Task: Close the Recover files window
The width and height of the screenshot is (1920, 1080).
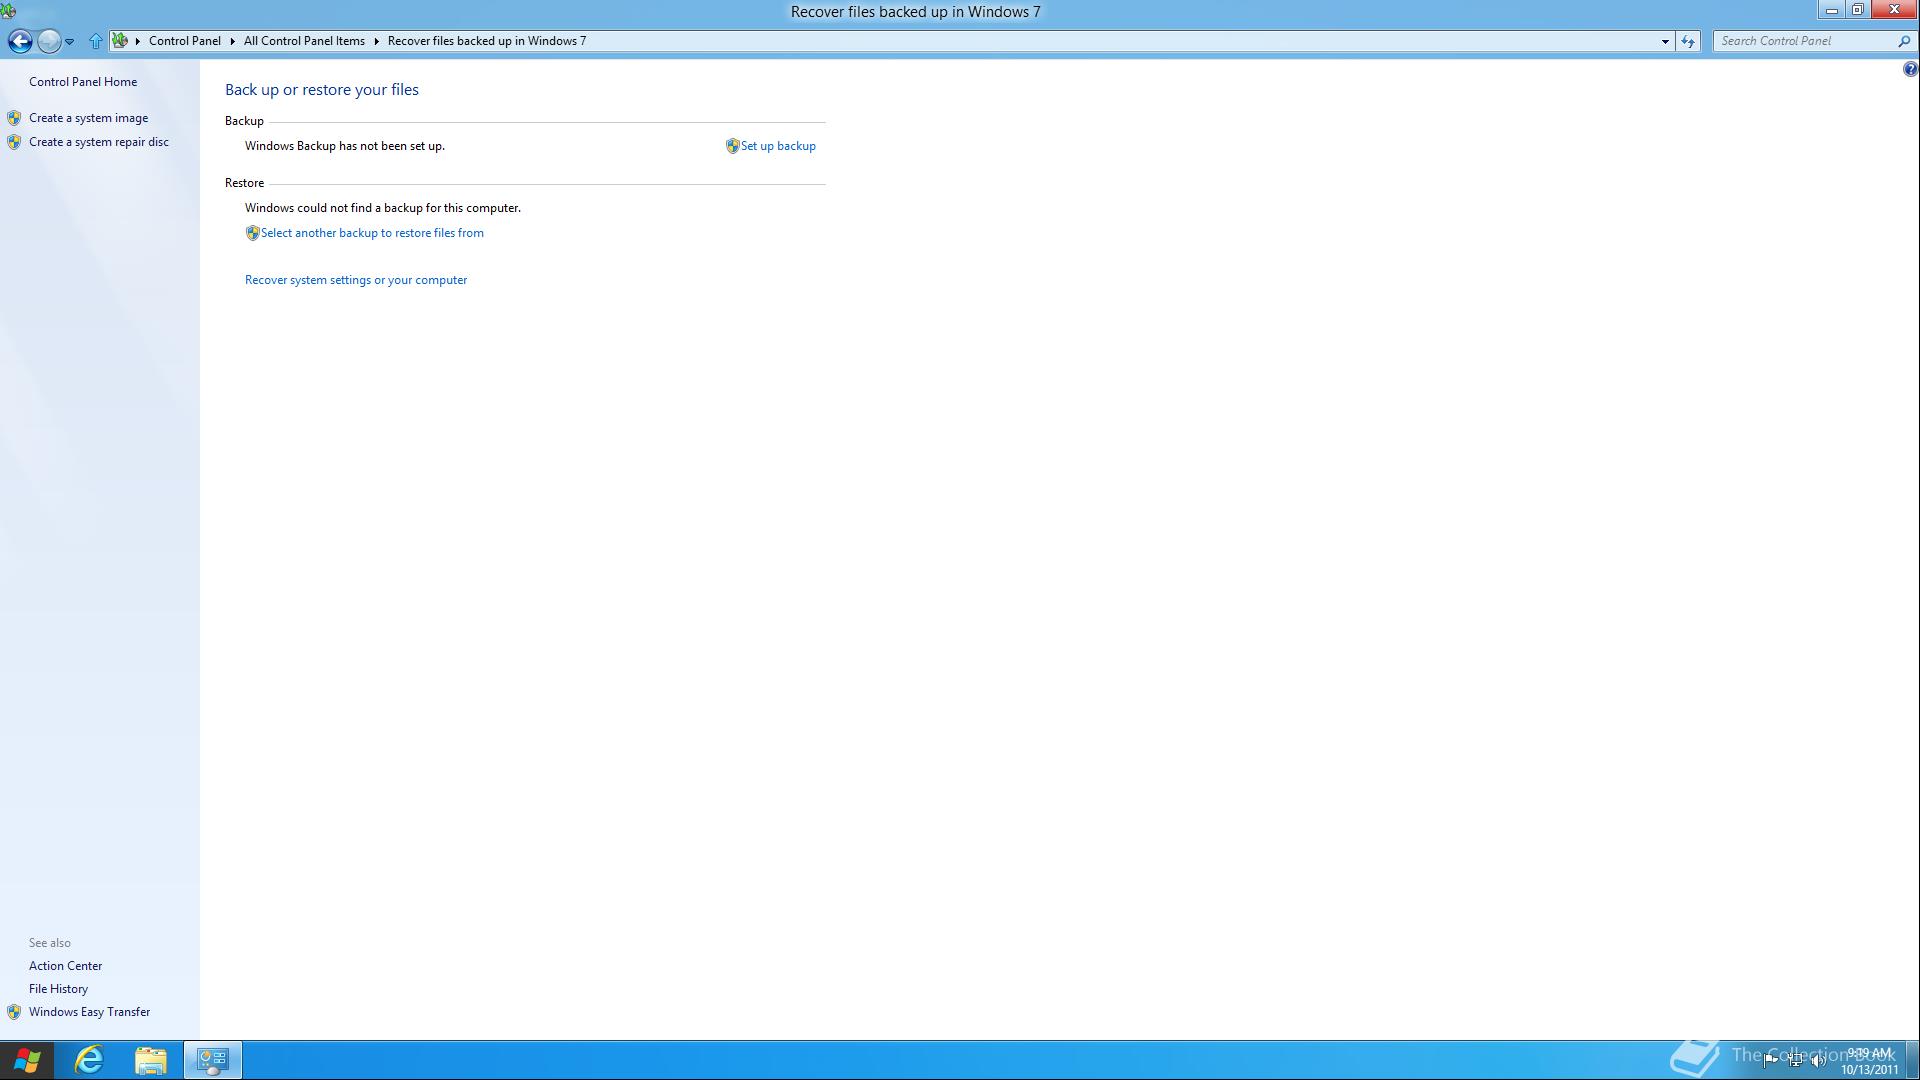Action: click(x=1894, y=10)
